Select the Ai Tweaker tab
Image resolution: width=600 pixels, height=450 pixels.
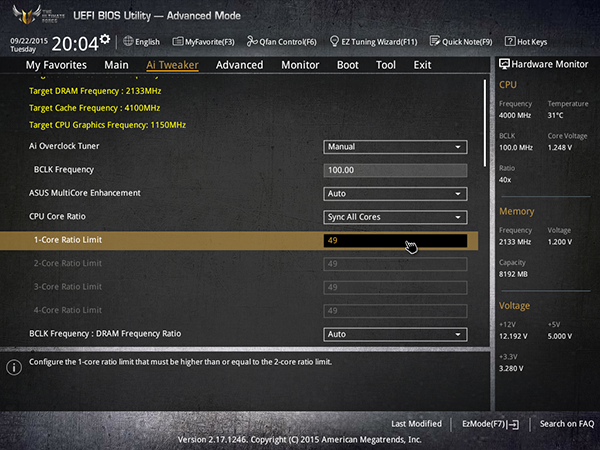[x=172, y=65]
